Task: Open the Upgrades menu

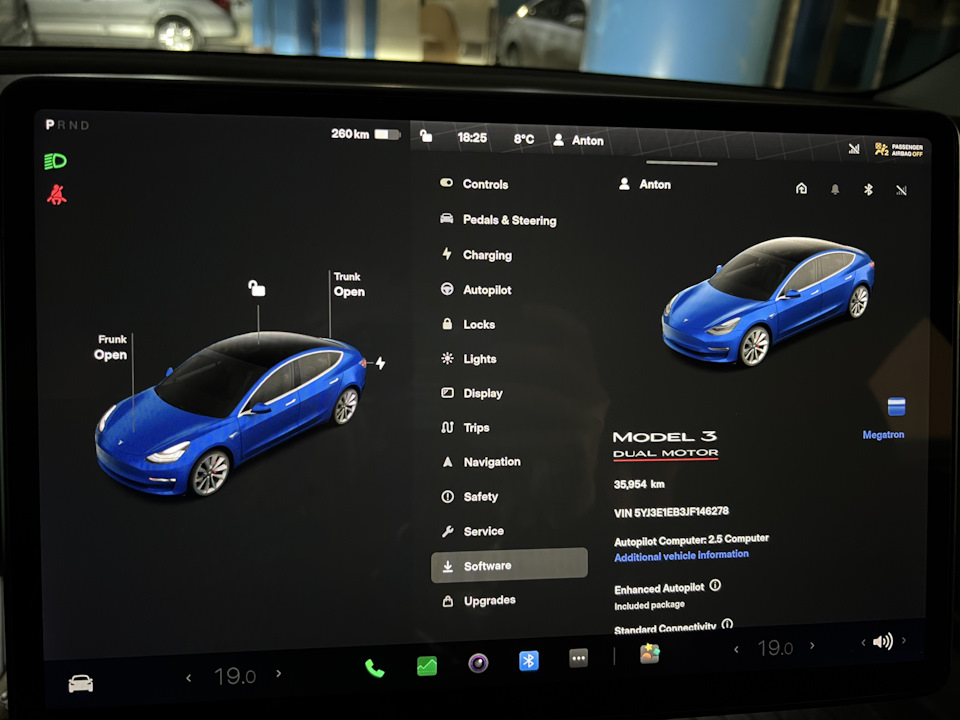Action: coord(479,601)
